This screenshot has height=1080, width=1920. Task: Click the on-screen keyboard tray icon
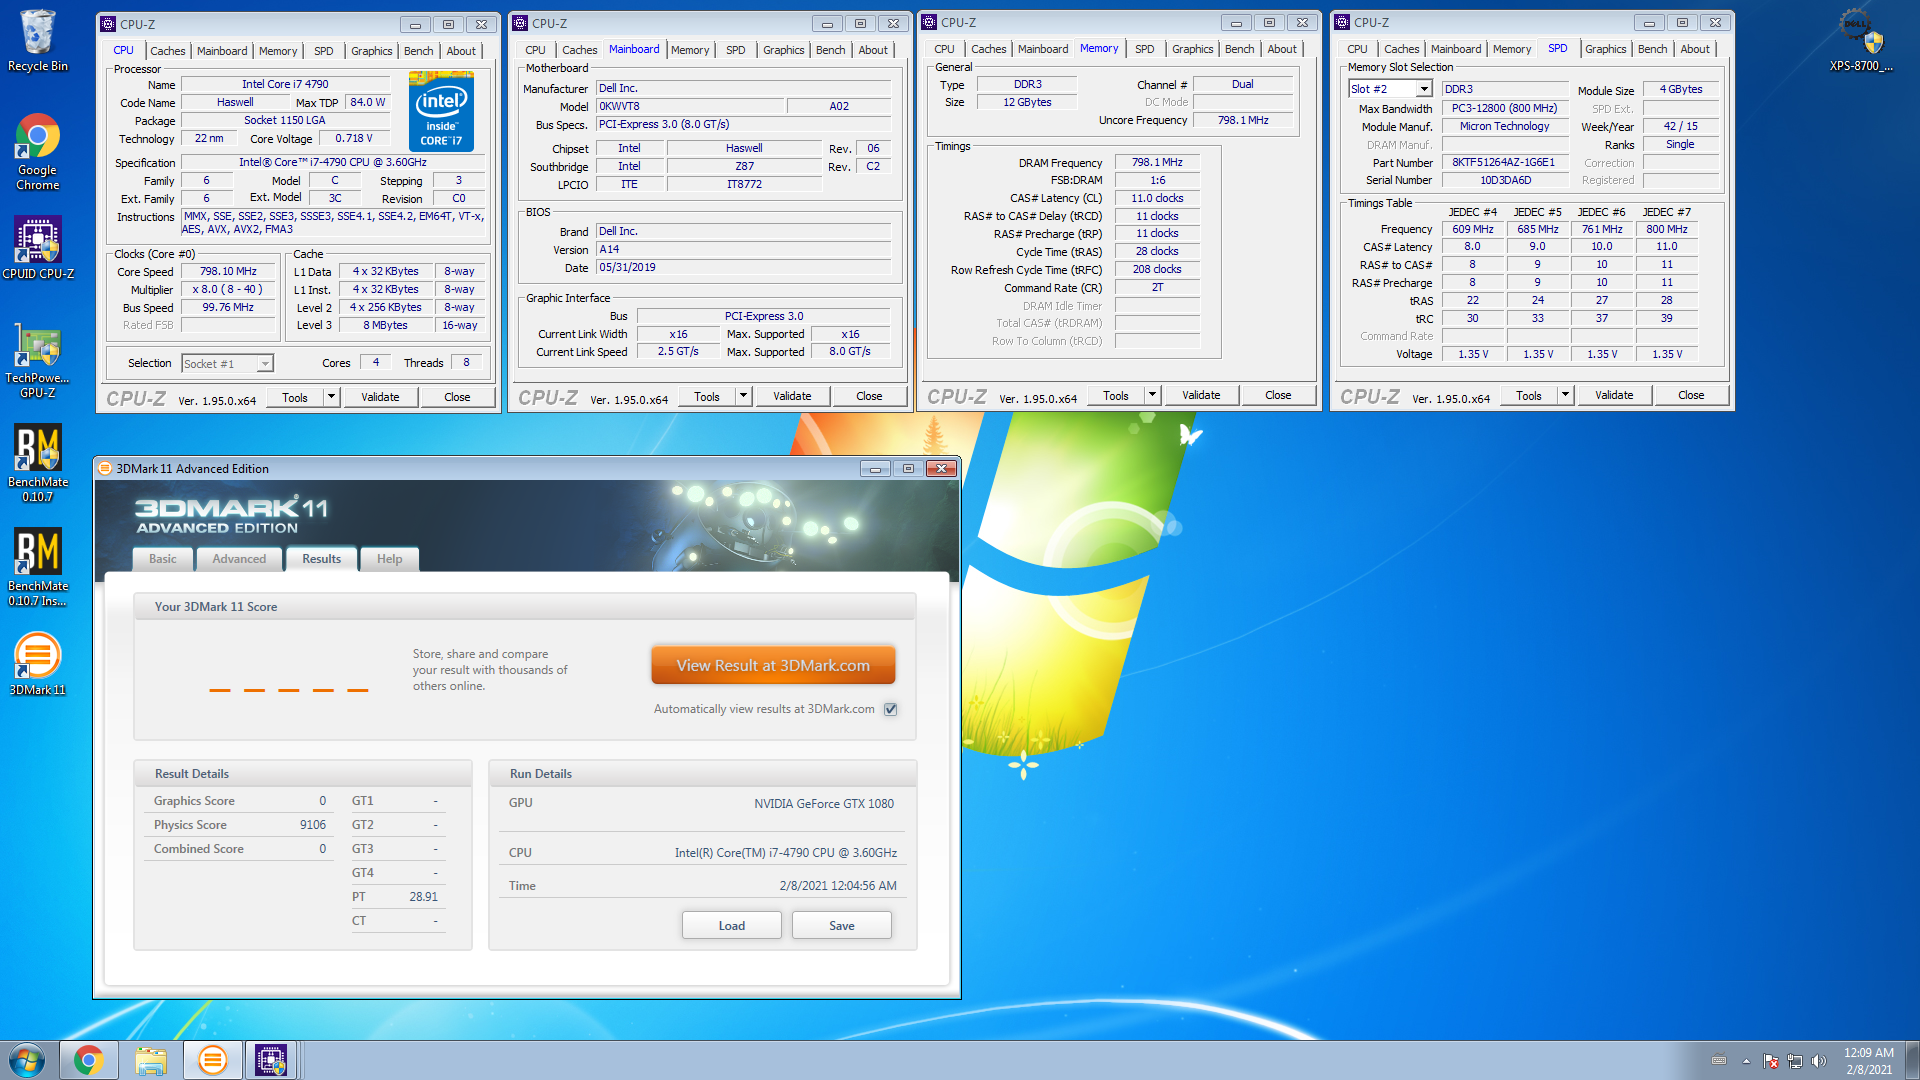tap(1719, 1061)
